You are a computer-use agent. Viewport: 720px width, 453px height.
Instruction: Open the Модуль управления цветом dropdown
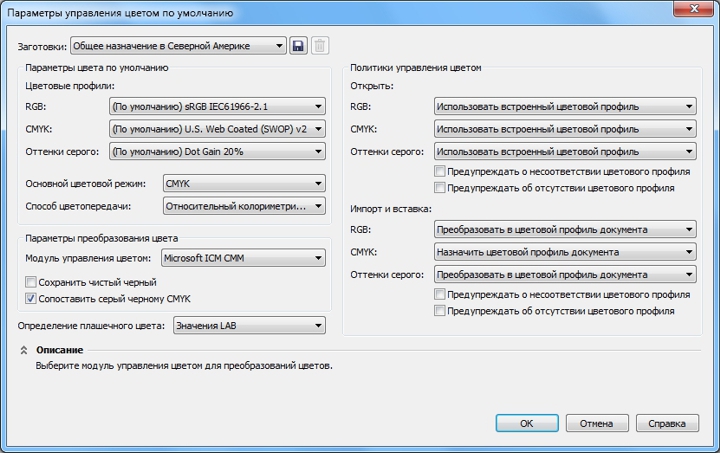click(243, 257)
